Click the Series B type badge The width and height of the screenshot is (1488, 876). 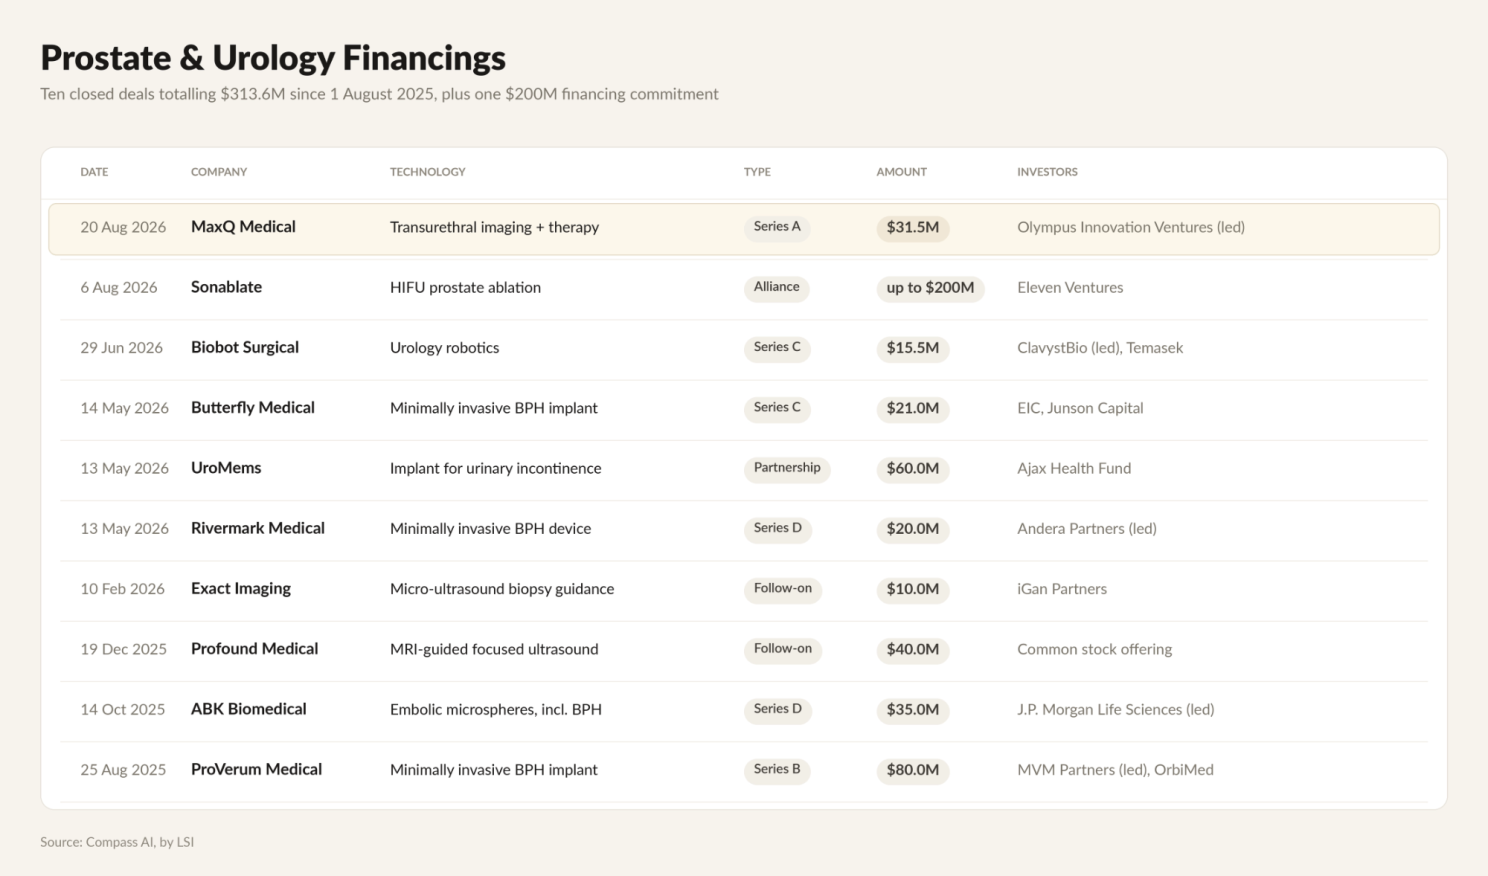777,769
